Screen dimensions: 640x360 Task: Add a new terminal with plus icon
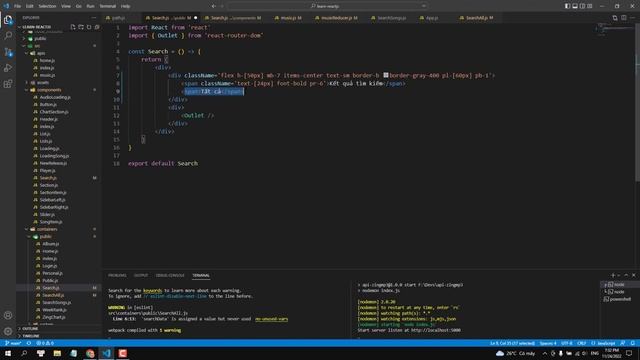[613, 276]
